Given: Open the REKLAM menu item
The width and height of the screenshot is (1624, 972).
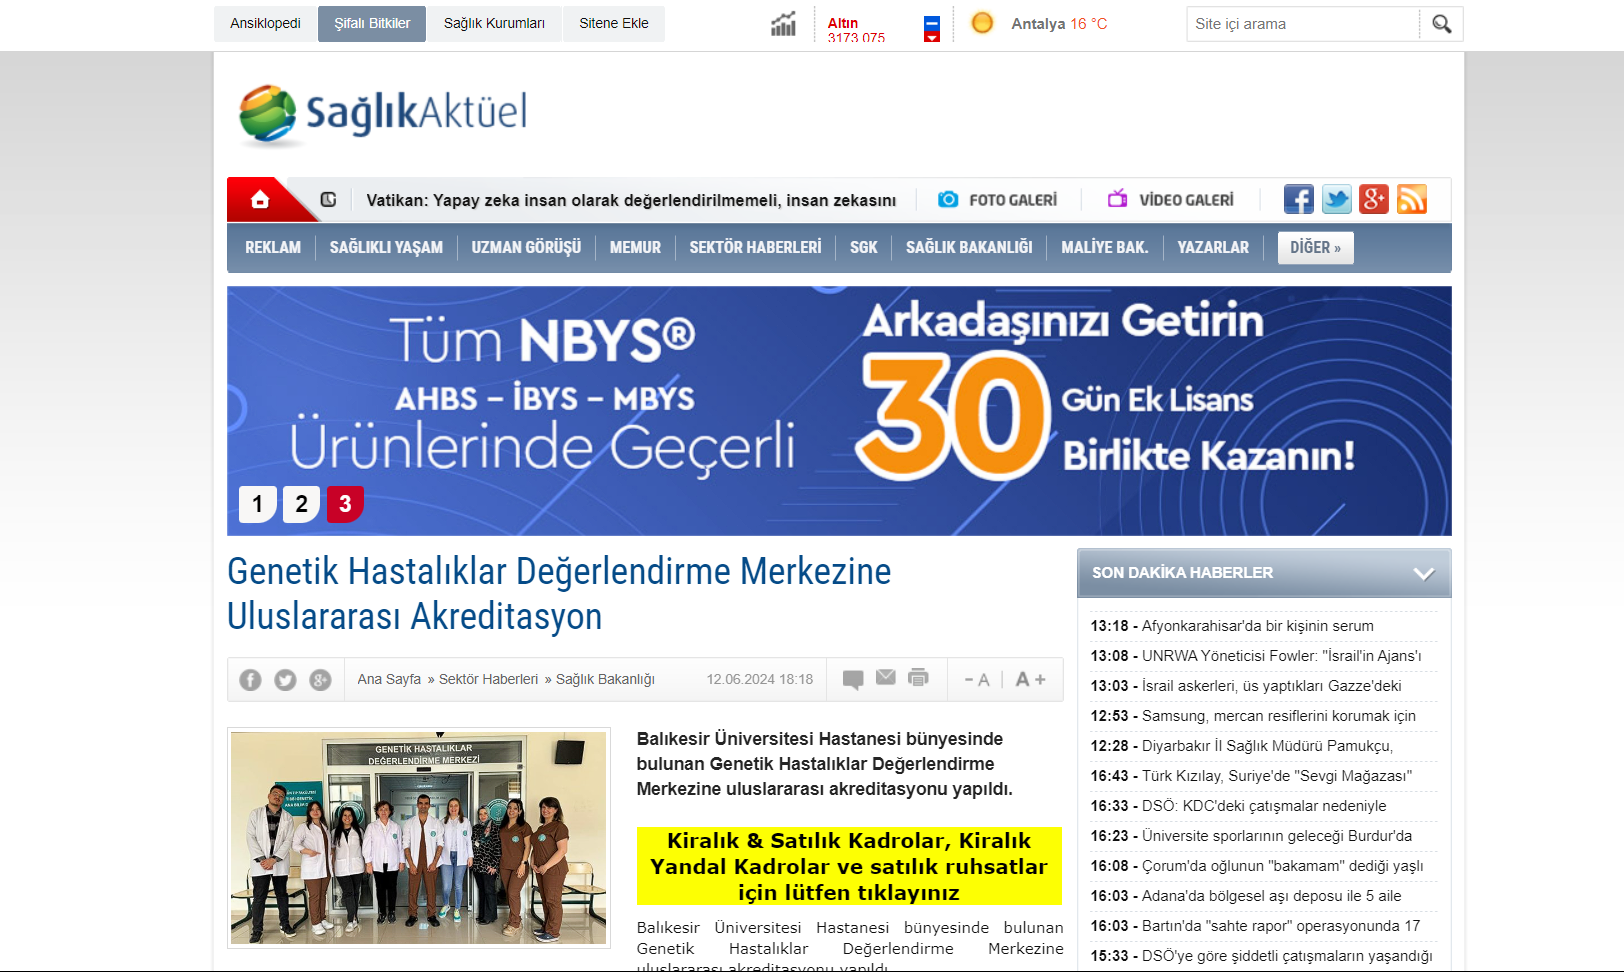Looking at the screenshot, I should 273,248.
